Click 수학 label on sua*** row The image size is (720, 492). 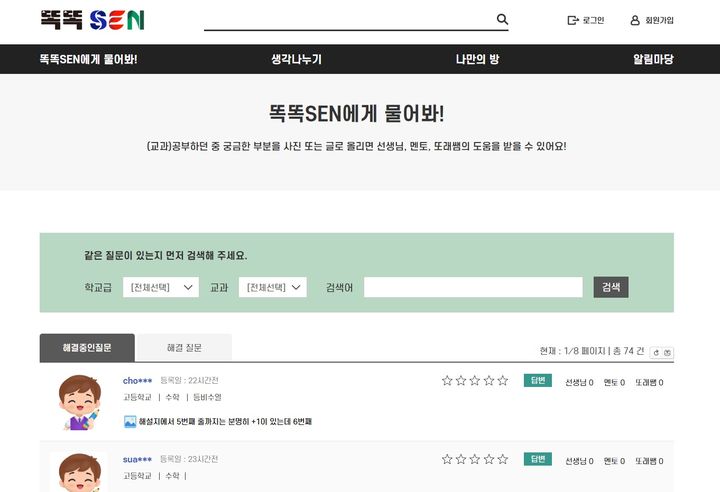tap(172, 476)
